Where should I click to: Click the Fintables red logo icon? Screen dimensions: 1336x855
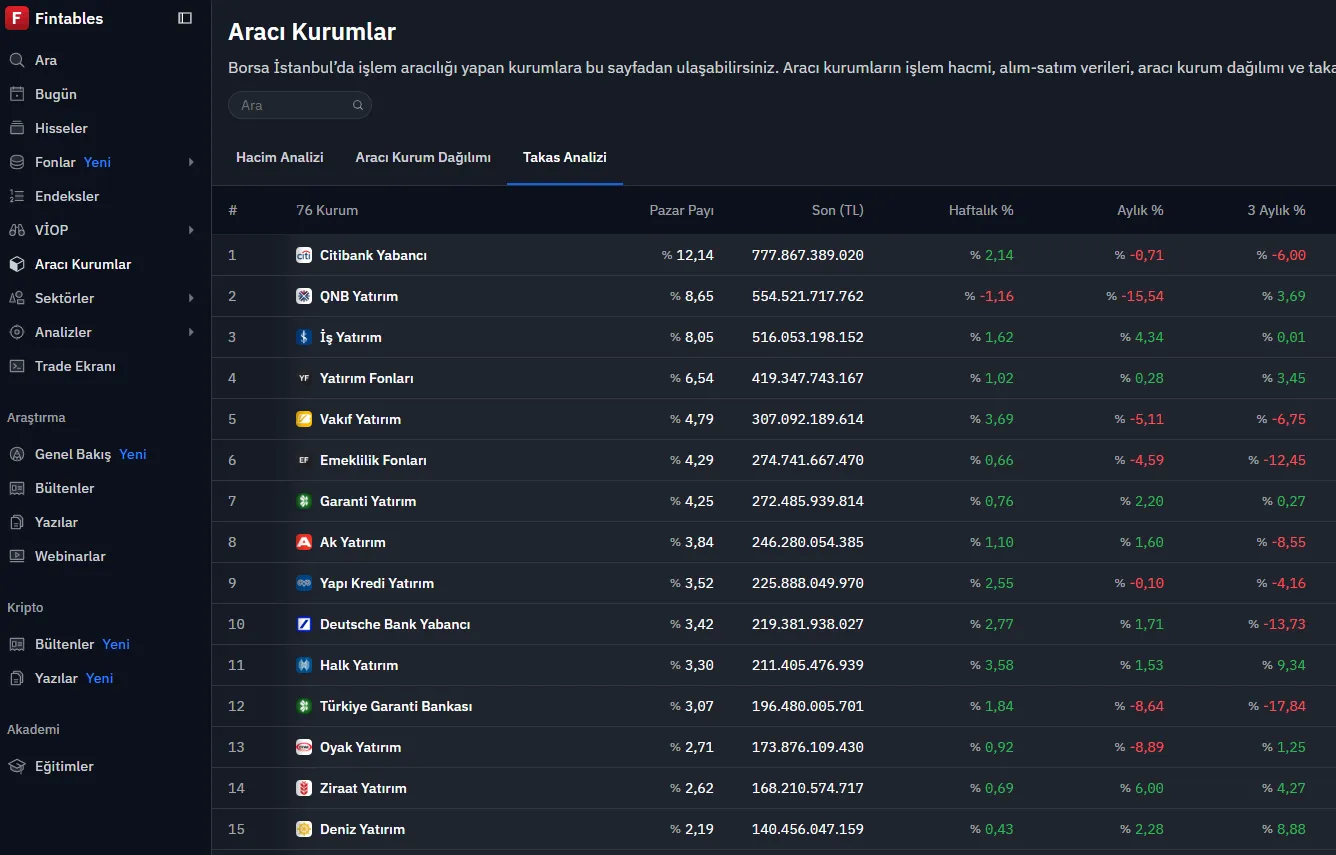coord(17,18)
